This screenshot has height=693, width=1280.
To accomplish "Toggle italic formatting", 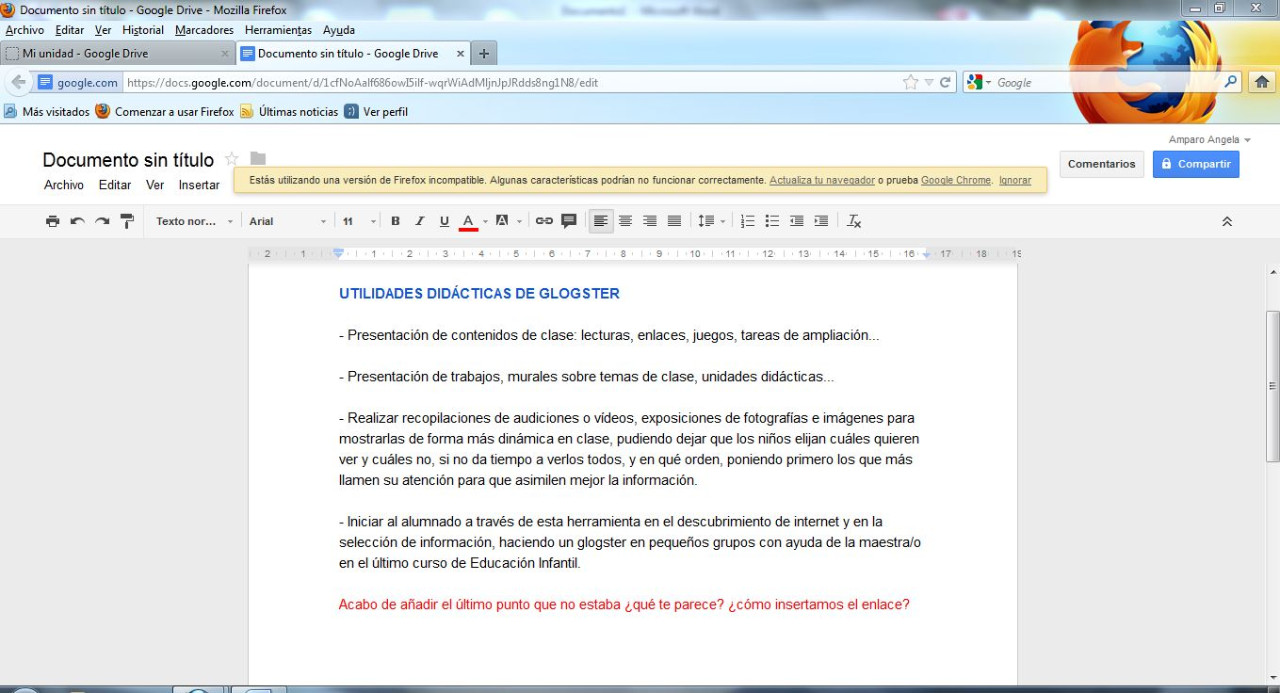I will click(420, 221).
